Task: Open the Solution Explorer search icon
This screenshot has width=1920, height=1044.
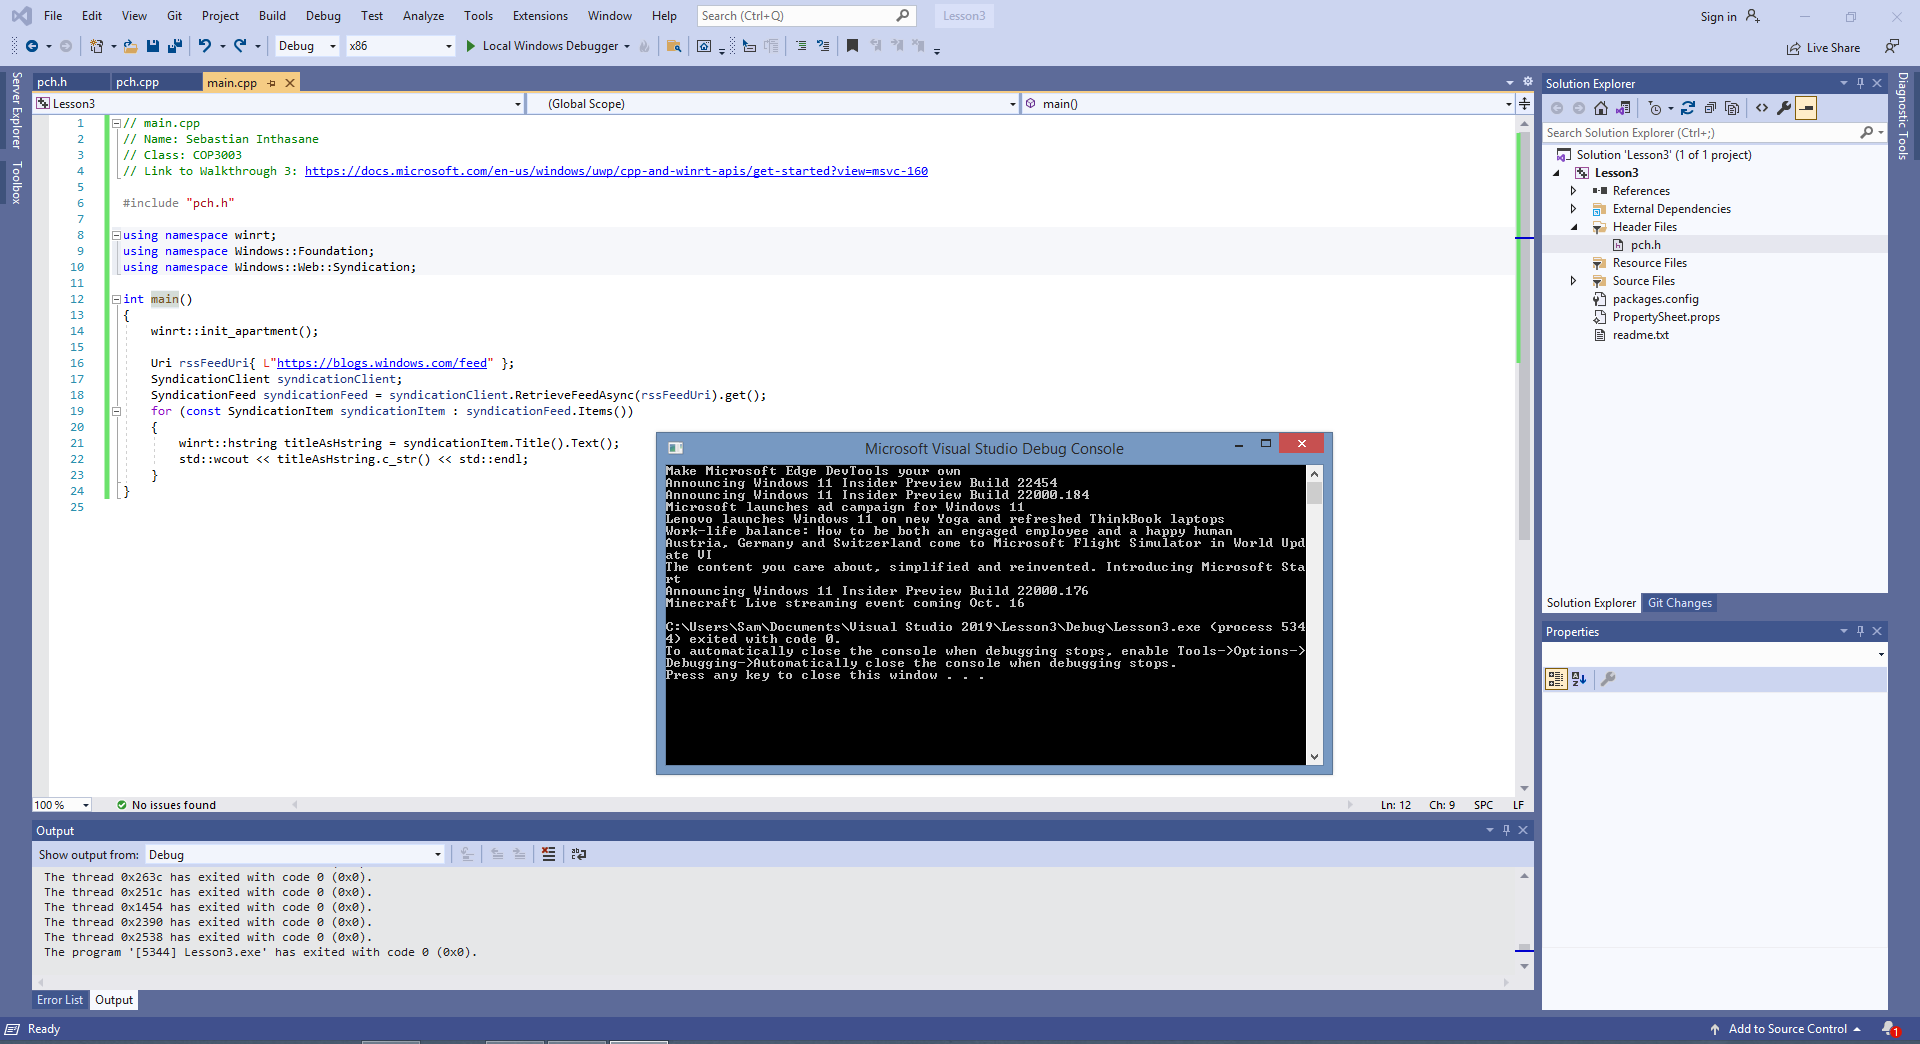Action: 1869,132
